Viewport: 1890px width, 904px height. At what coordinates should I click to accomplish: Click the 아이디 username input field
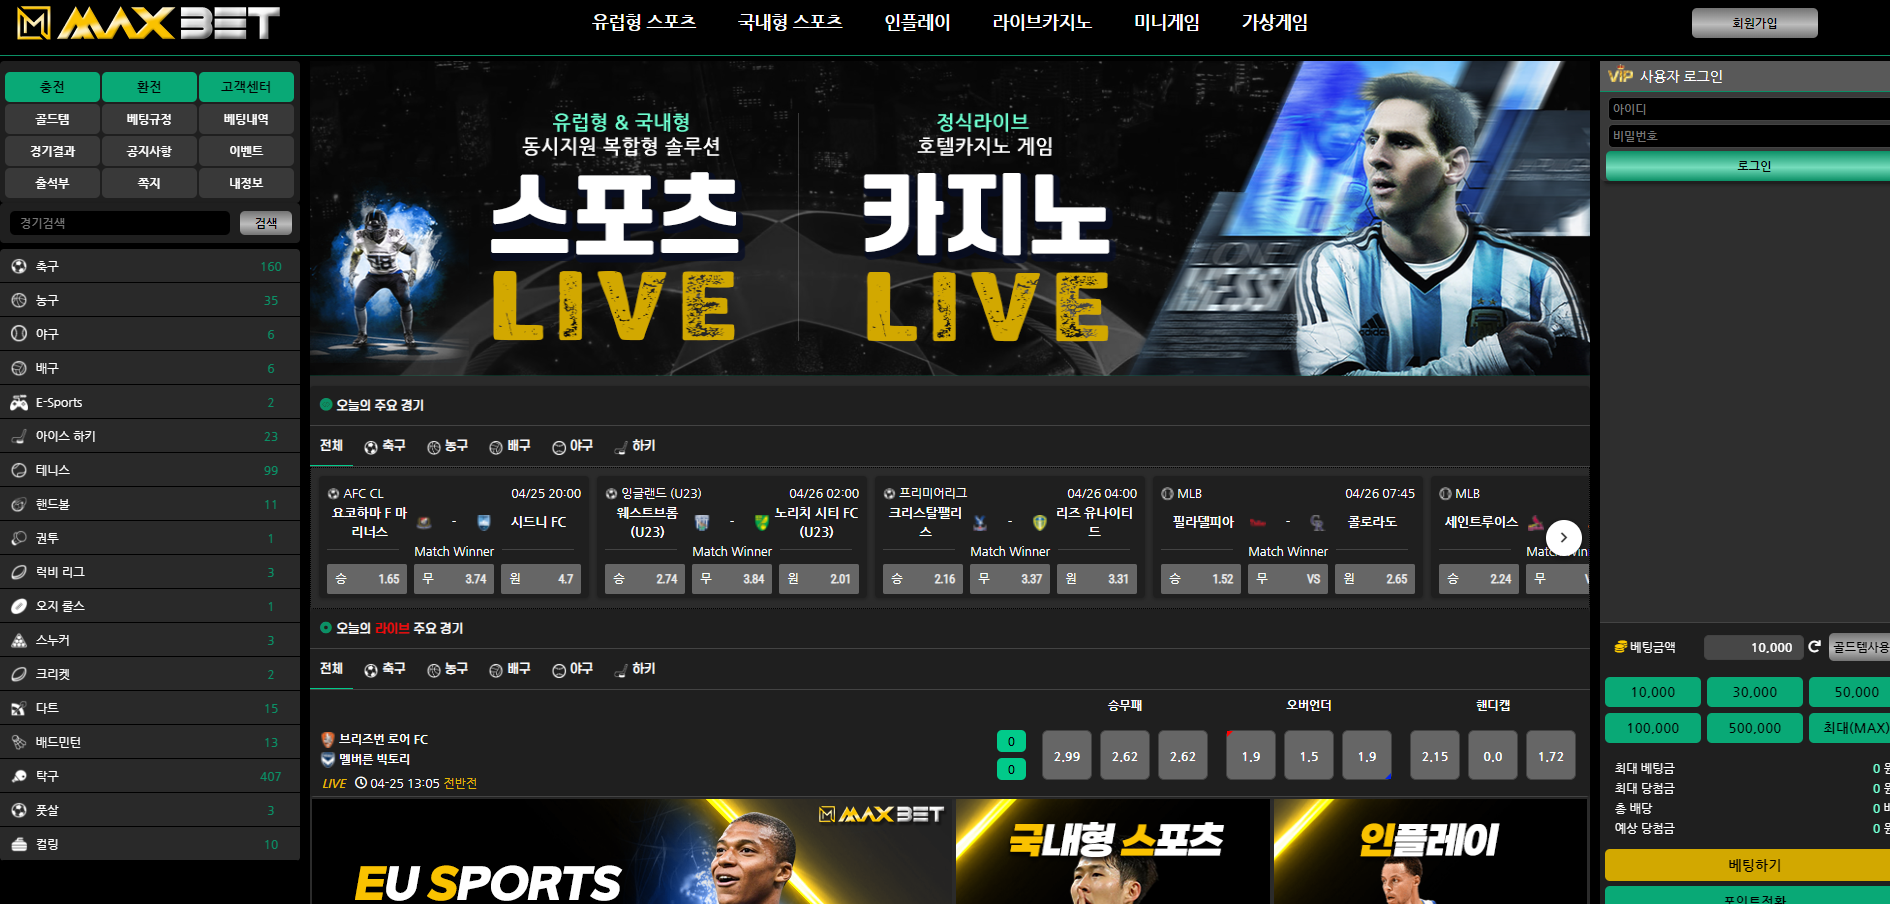(x=1749, y=109)
